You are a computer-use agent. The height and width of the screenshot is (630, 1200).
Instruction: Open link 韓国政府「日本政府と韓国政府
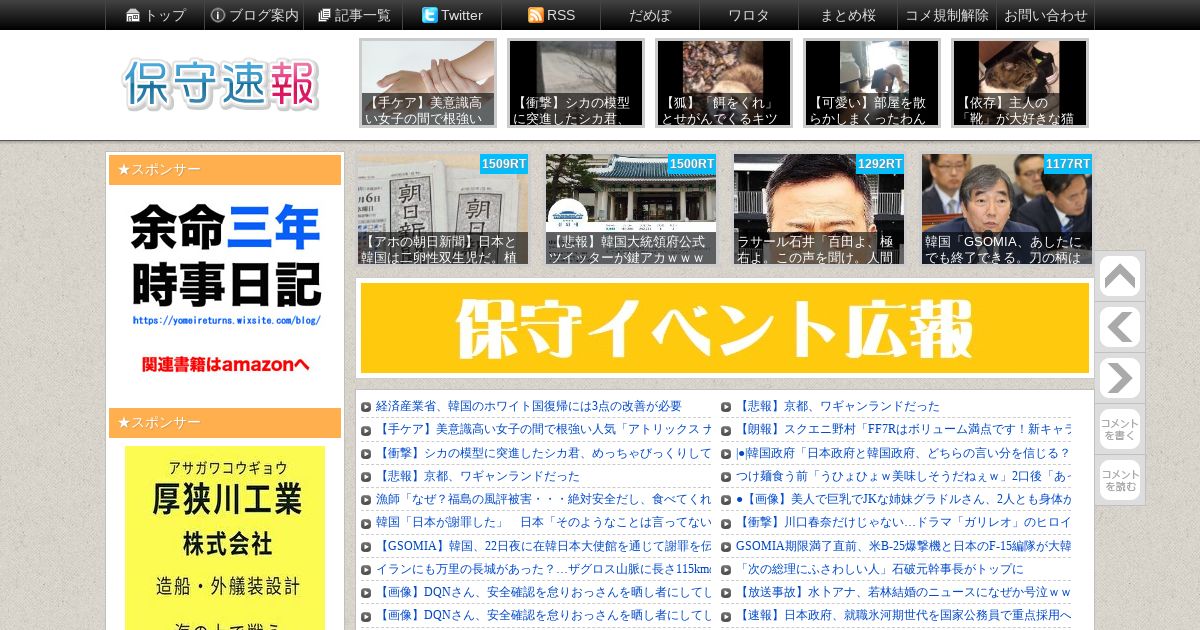[903, 452]
